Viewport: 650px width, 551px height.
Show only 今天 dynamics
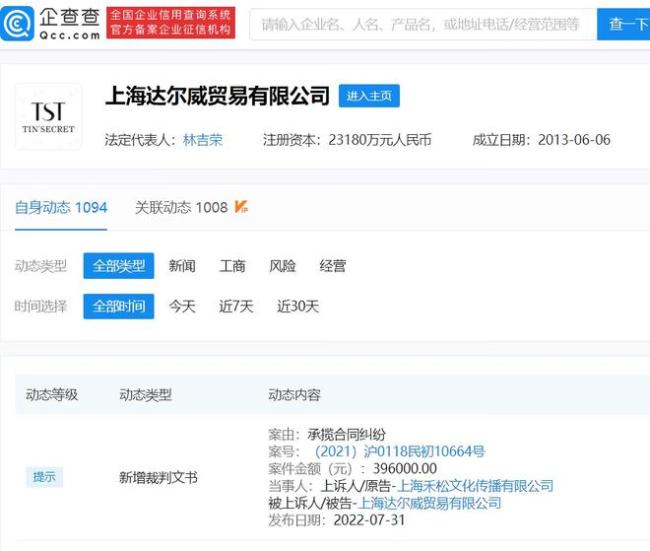182,306
